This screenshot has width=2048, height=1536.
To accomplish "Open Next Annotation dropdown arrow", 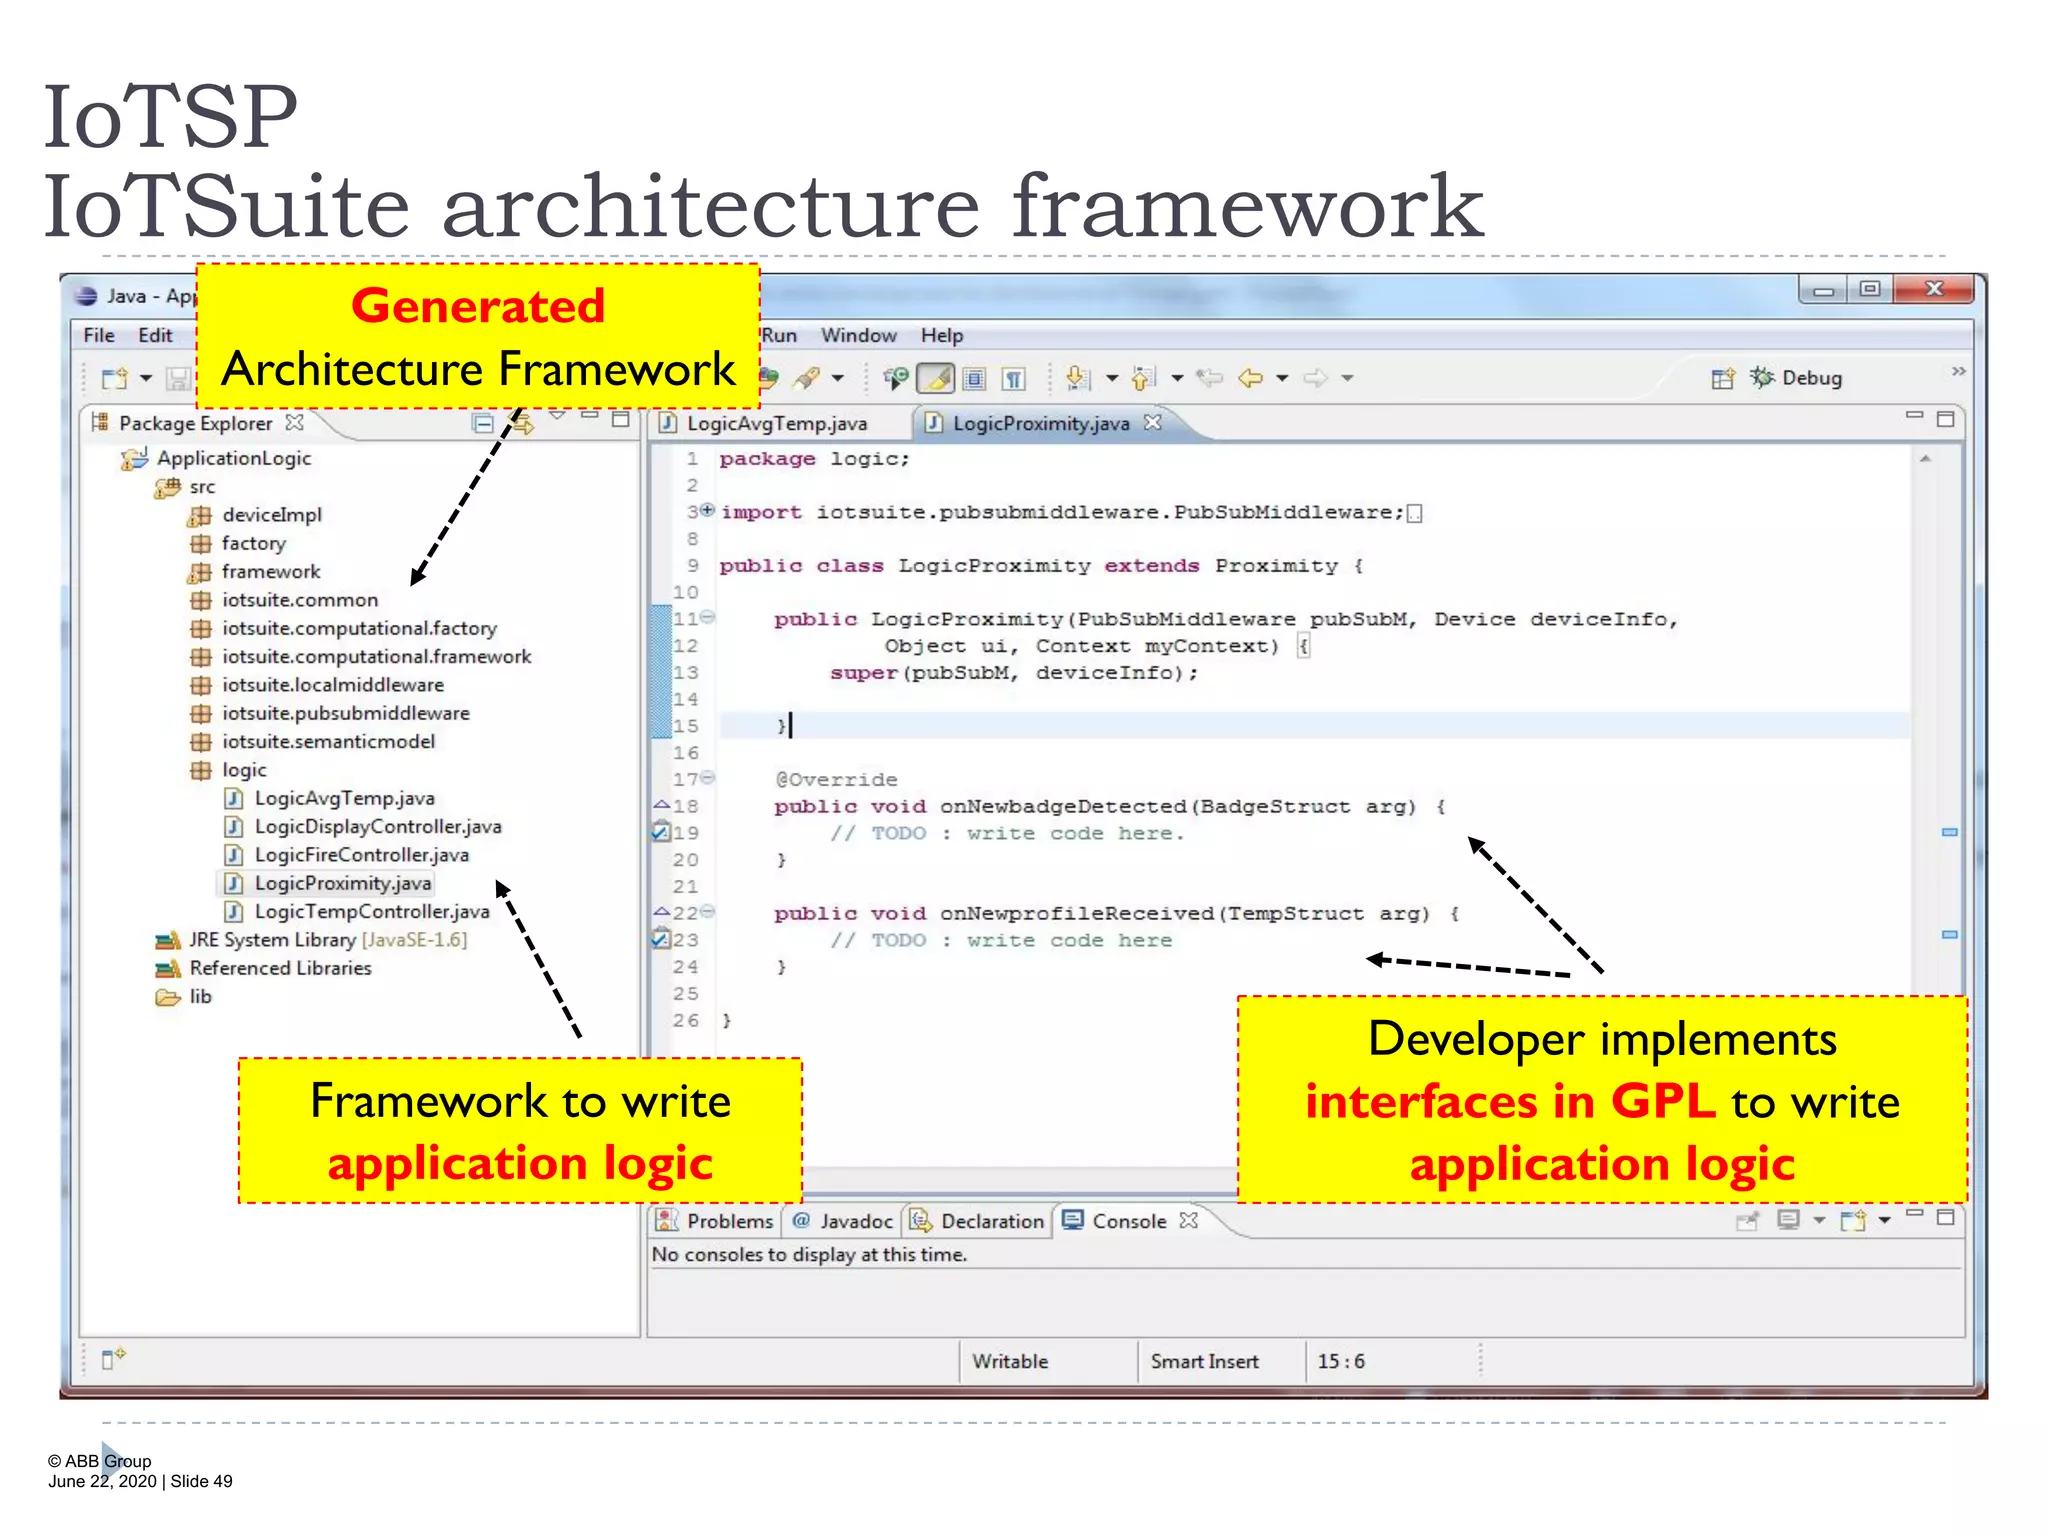I will click(1111, 378).
